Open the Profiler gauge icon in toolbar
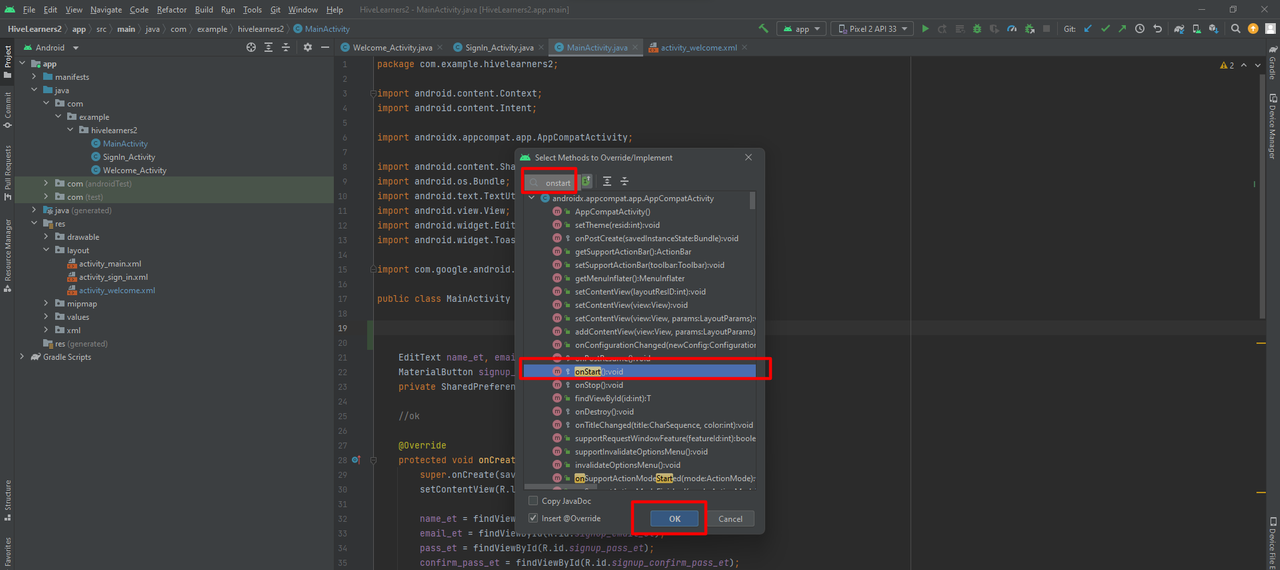Image resolution: width=1280 pixels, height=570 pixels. click(x=1012, y=29)
